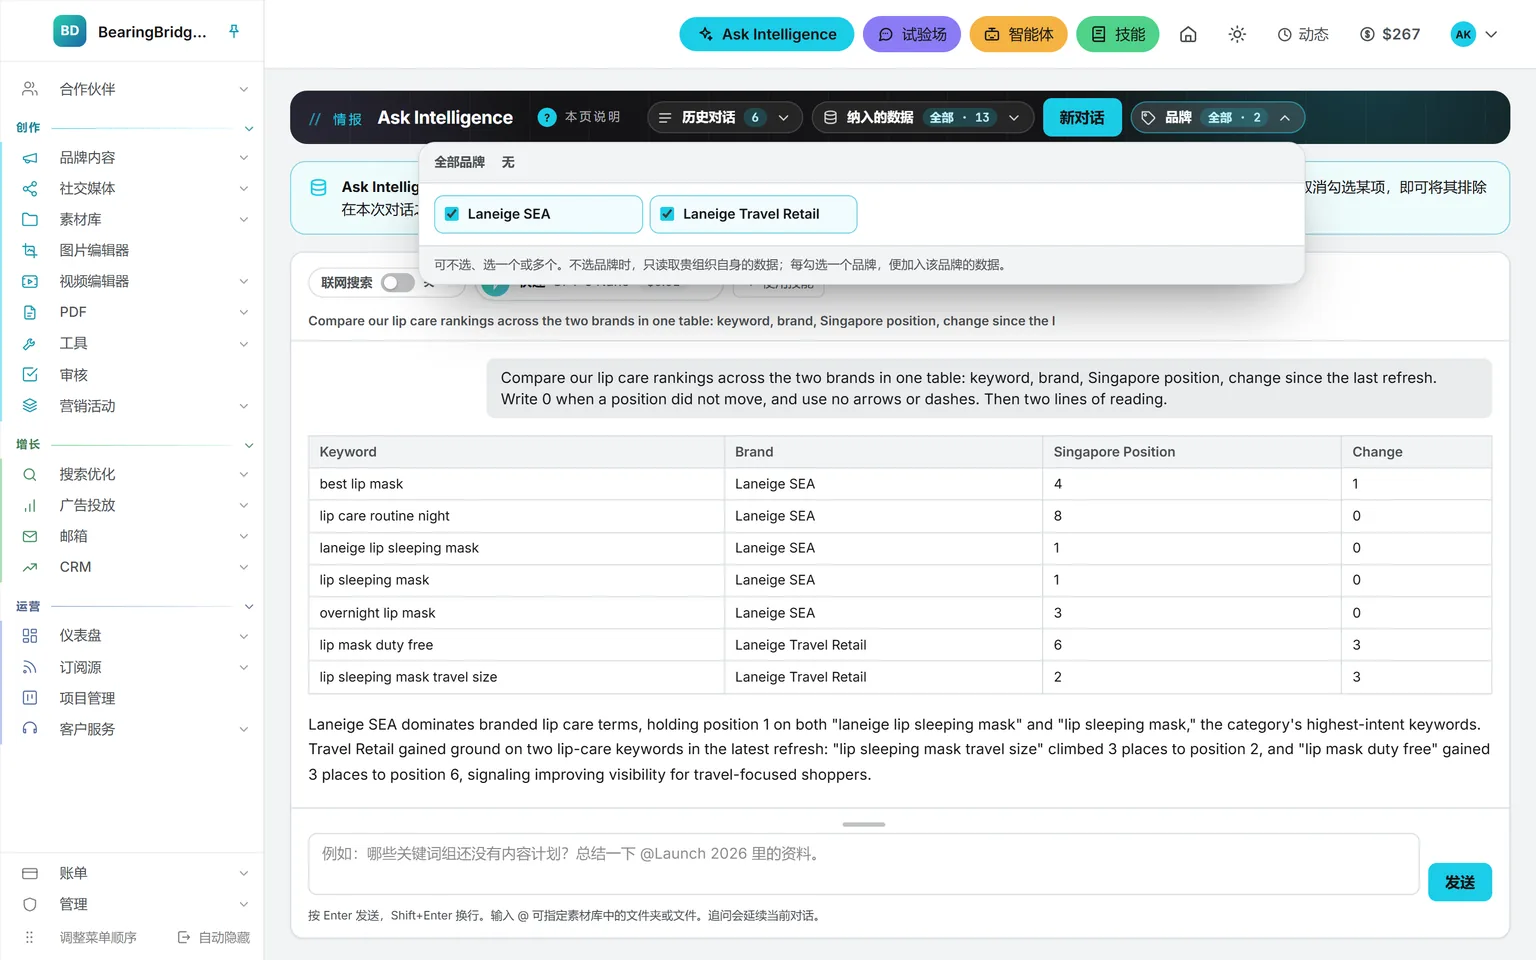
Task: Open the 试验场 tab
Action: pyautogui.click(x=912, y=34)
